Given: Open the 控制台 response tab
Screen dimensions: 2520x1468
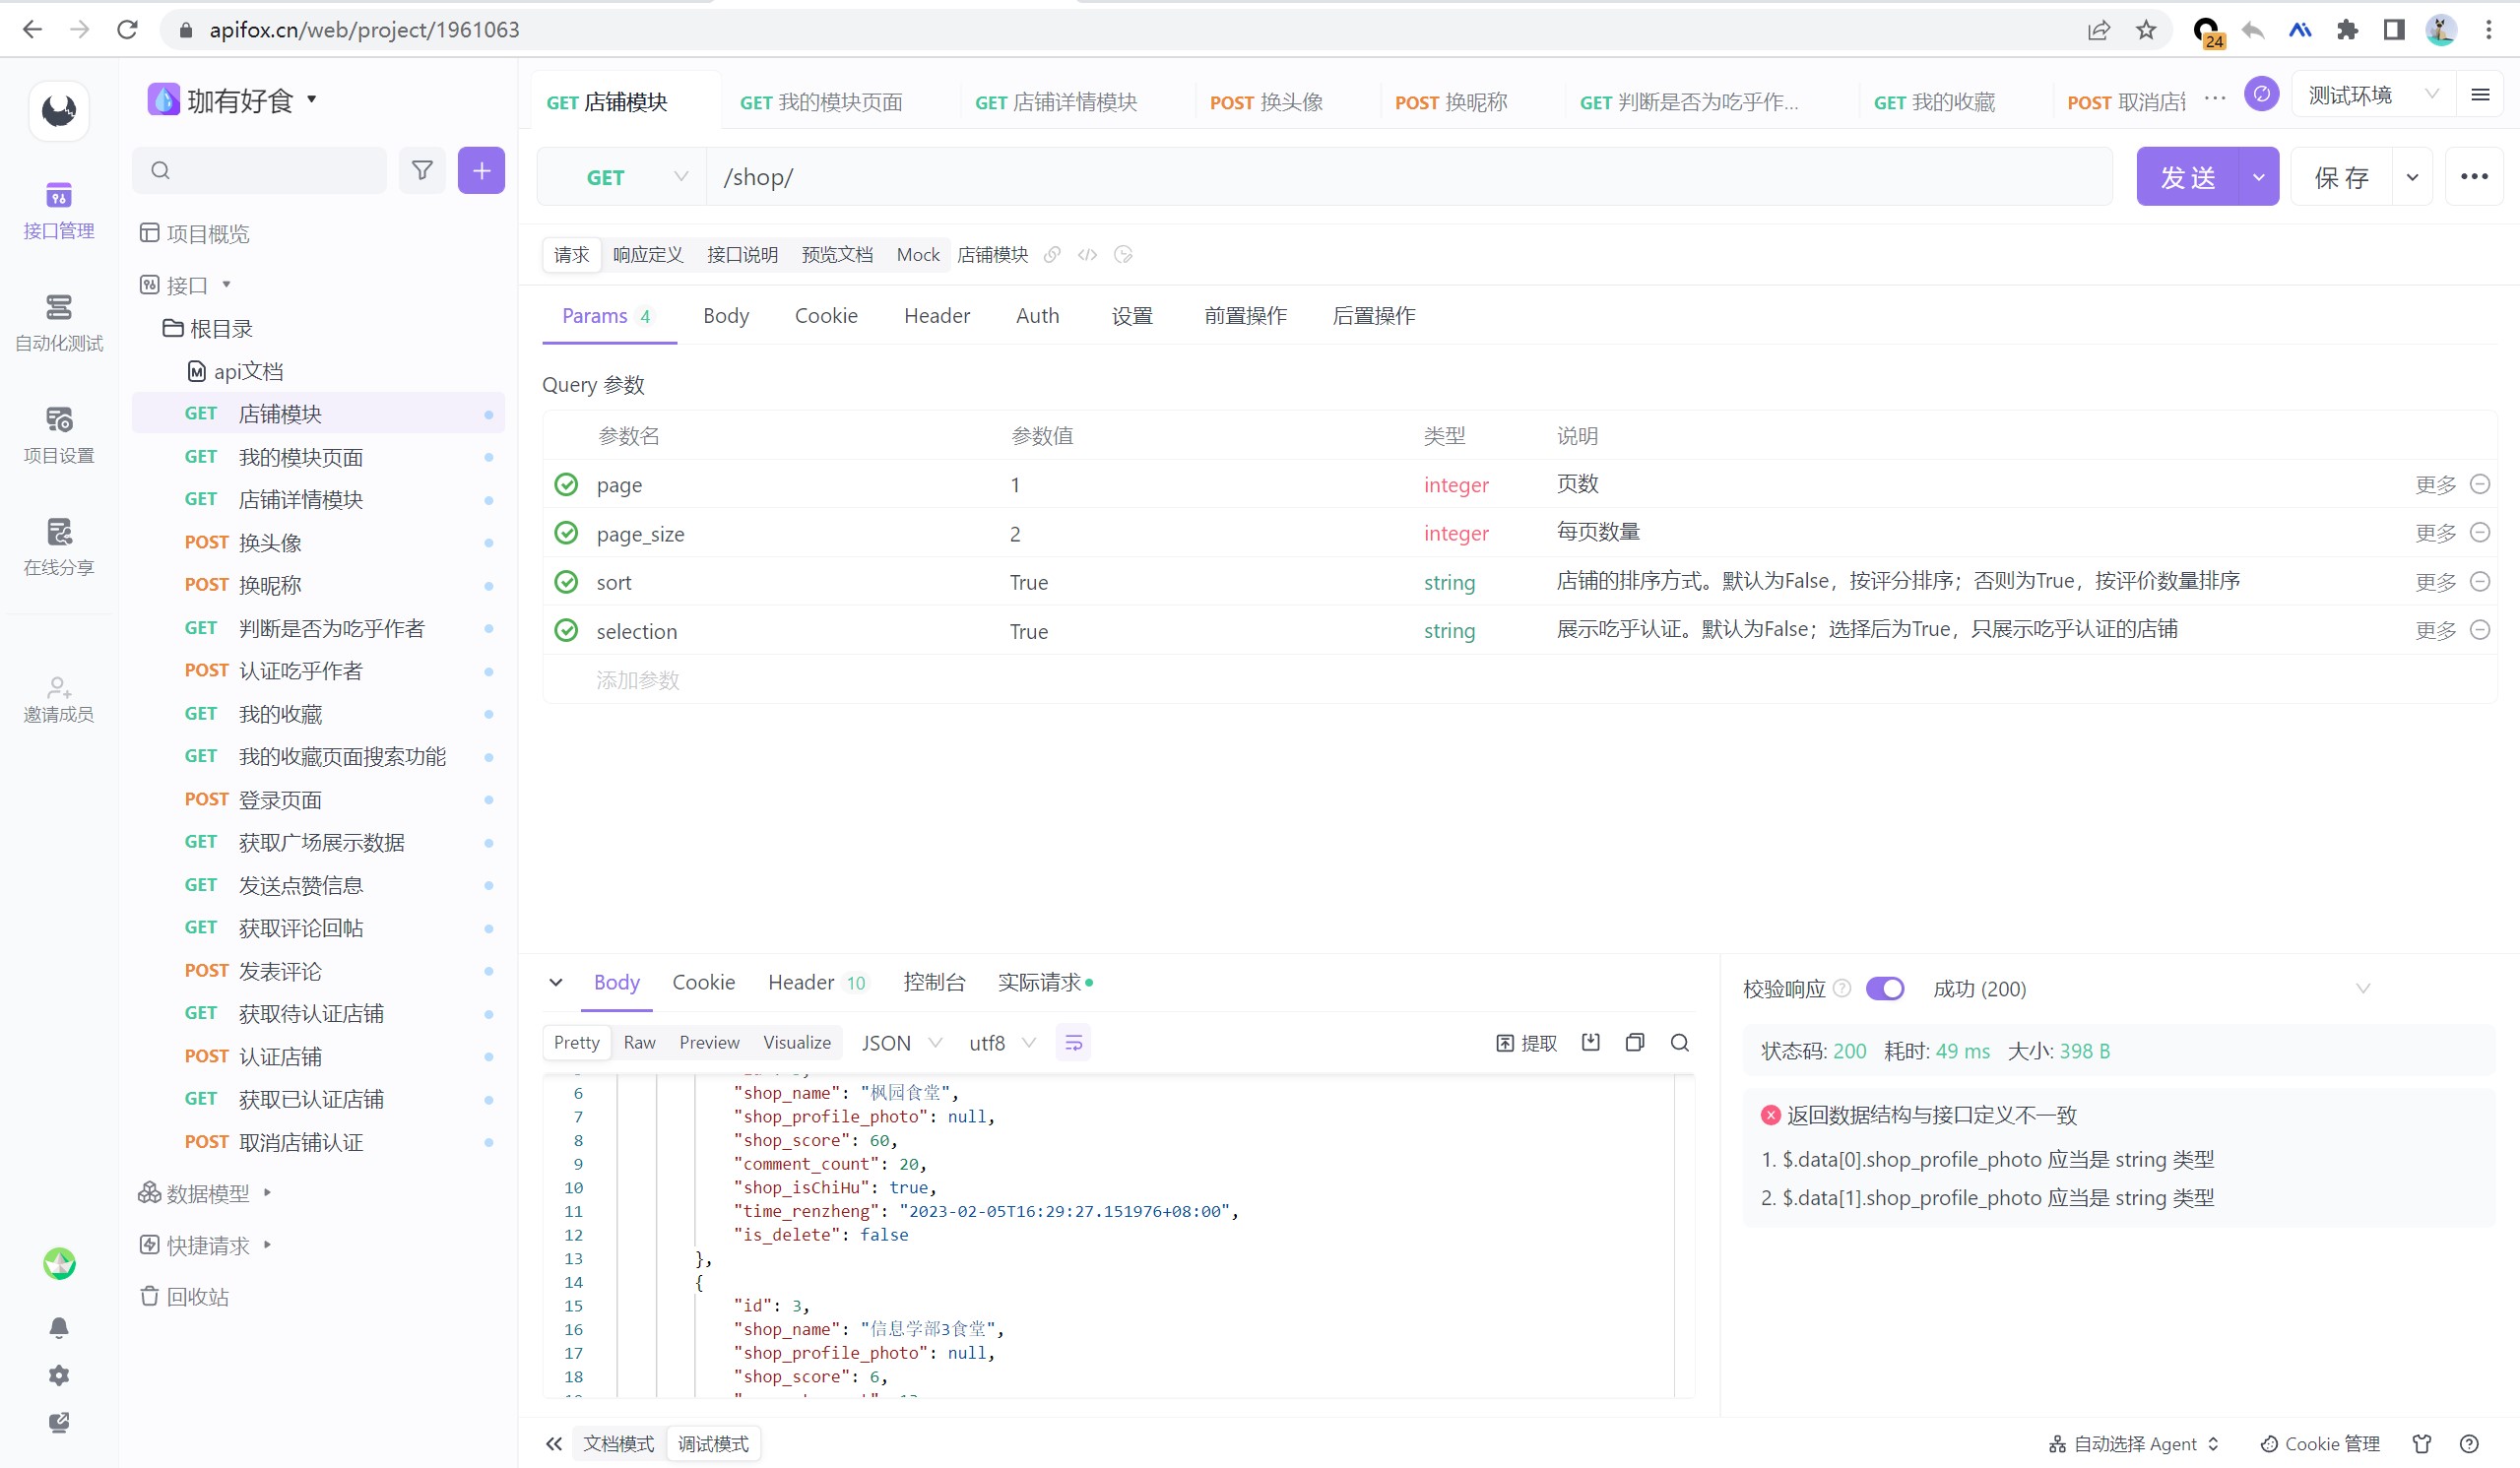Looking at the screenshot, I should coord(933,983).
